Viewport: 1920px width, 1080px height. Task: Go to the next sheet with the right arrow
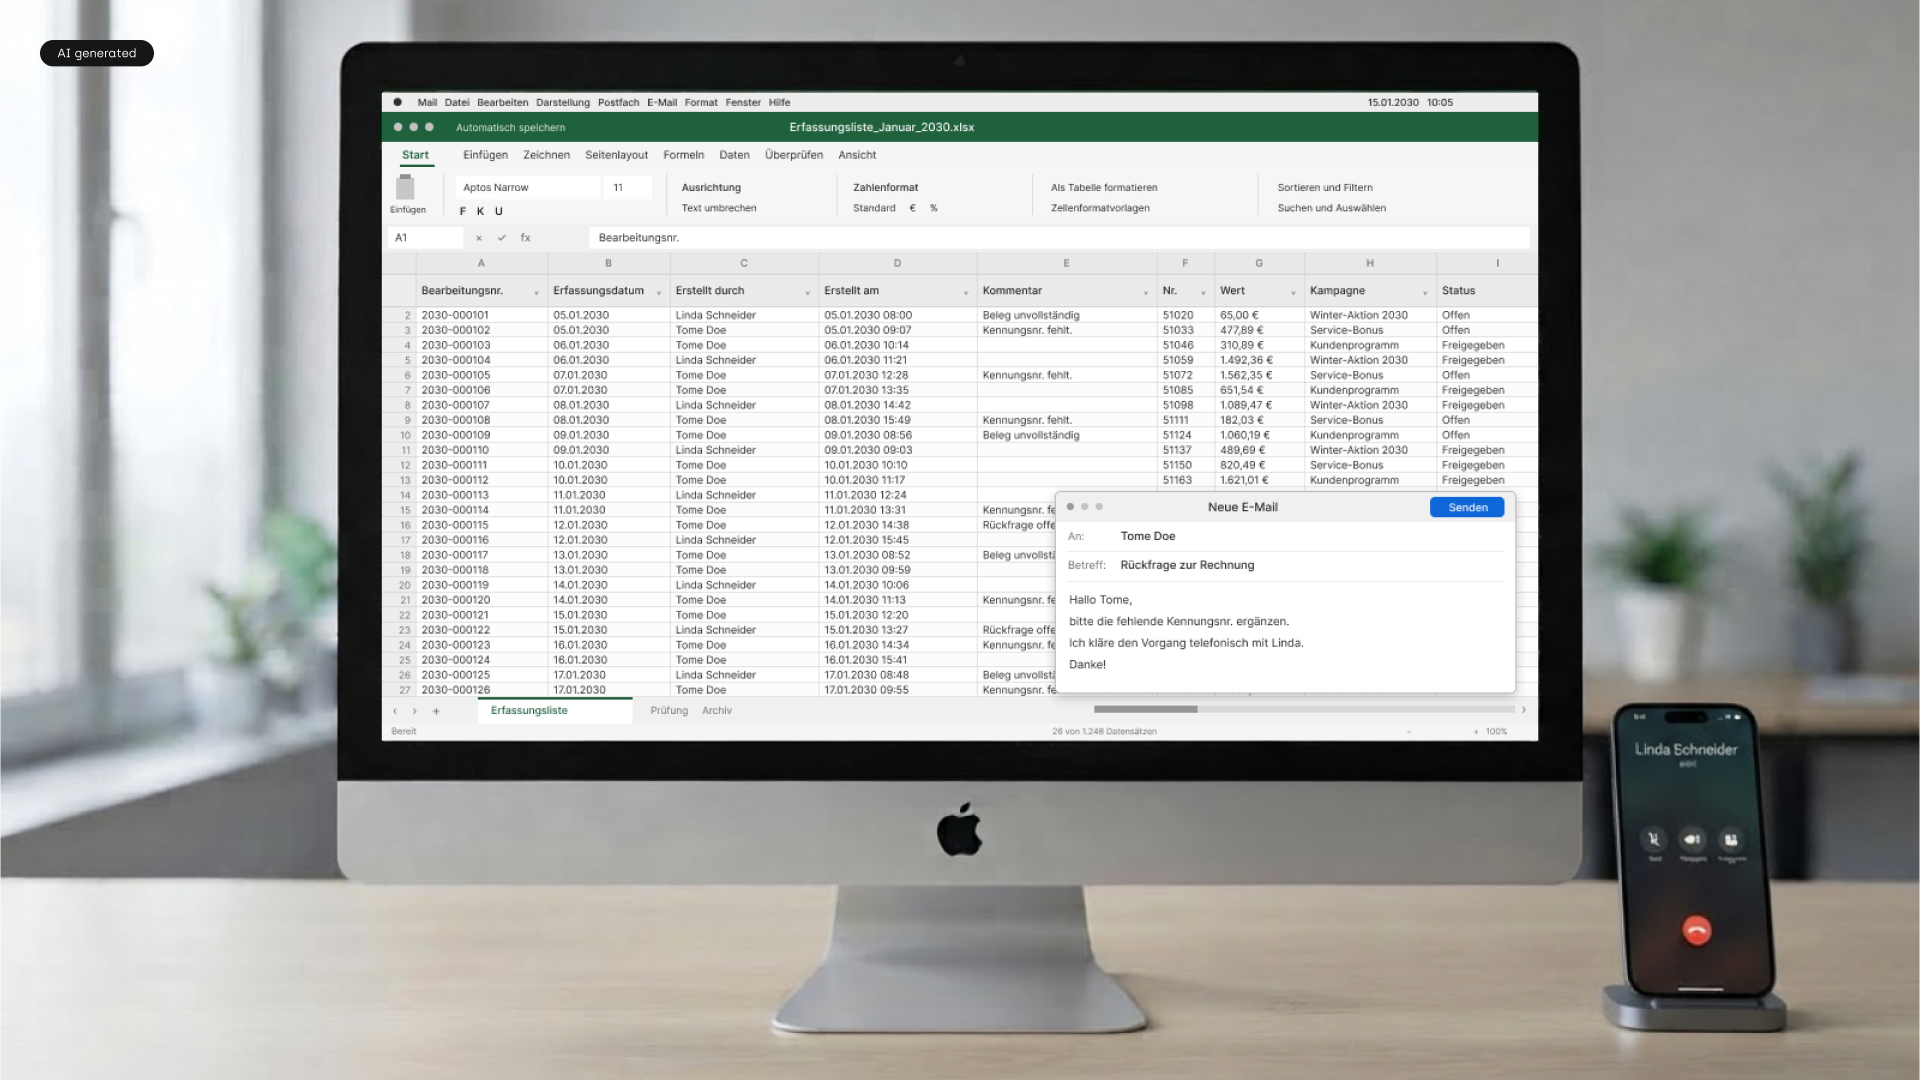(414, 711)
